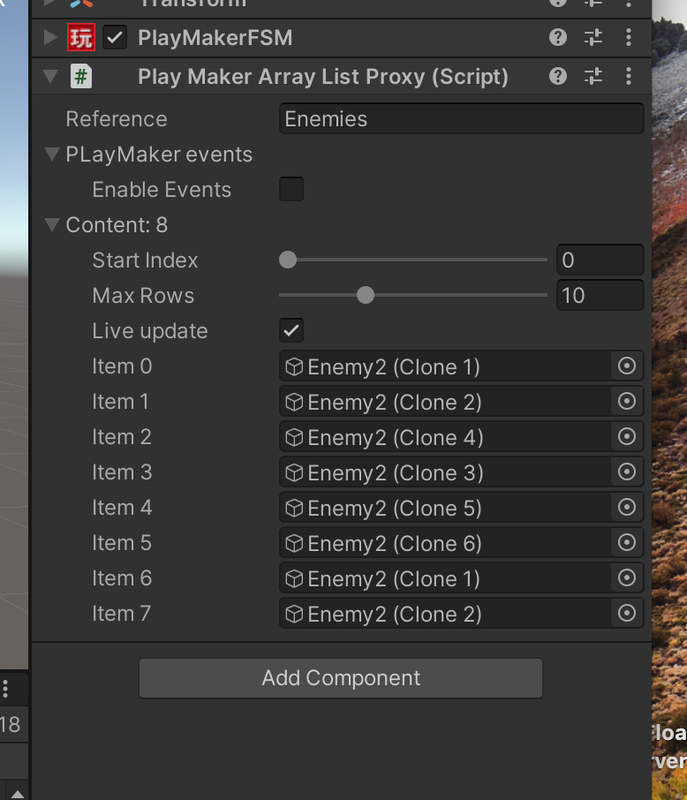Collapse the PLayMaker events foldout
The image size is (687, 800).
(x=52, y=154)
